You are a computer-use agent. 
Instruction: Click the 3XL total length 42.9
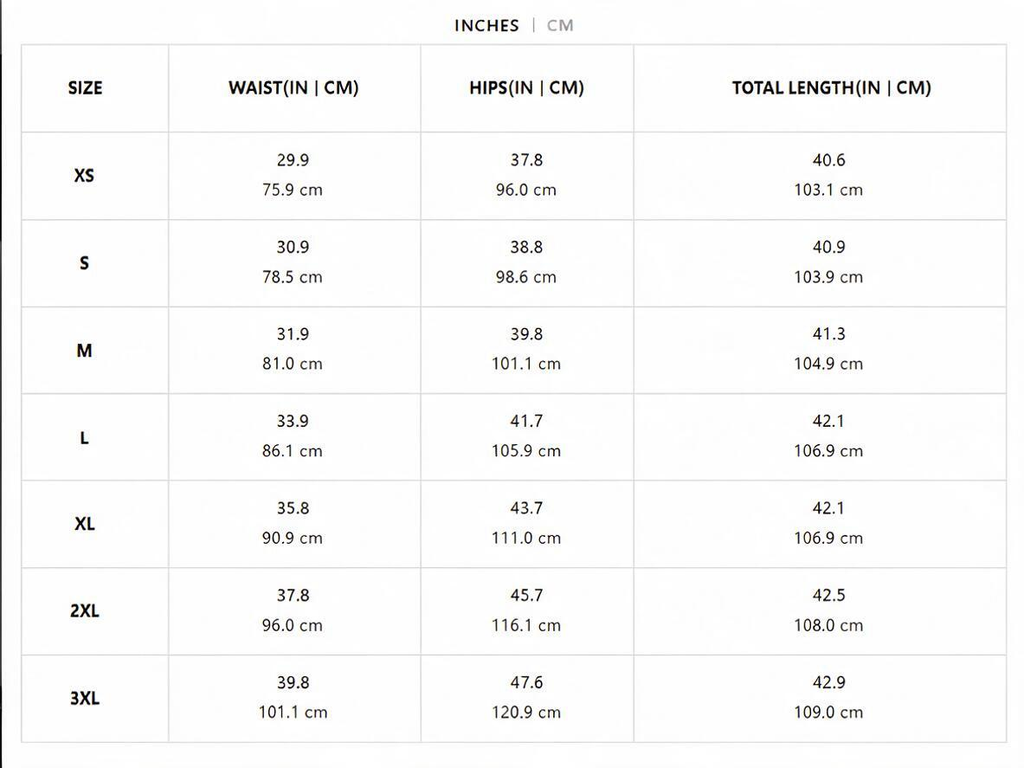tap(829, 682)
